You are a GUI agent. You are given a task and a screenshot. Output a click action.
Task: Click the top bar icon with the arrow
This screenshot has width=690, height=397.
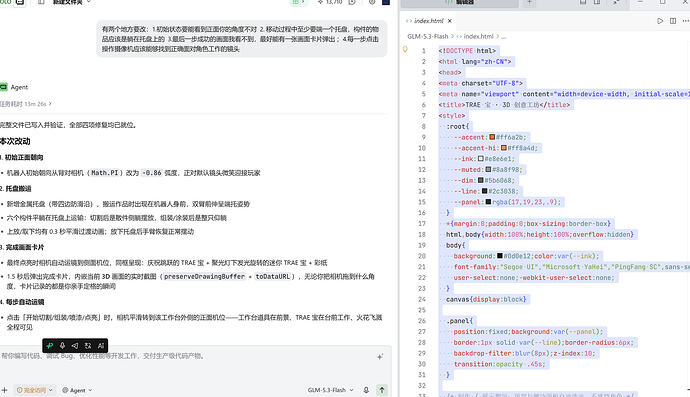tap(616, 2)
